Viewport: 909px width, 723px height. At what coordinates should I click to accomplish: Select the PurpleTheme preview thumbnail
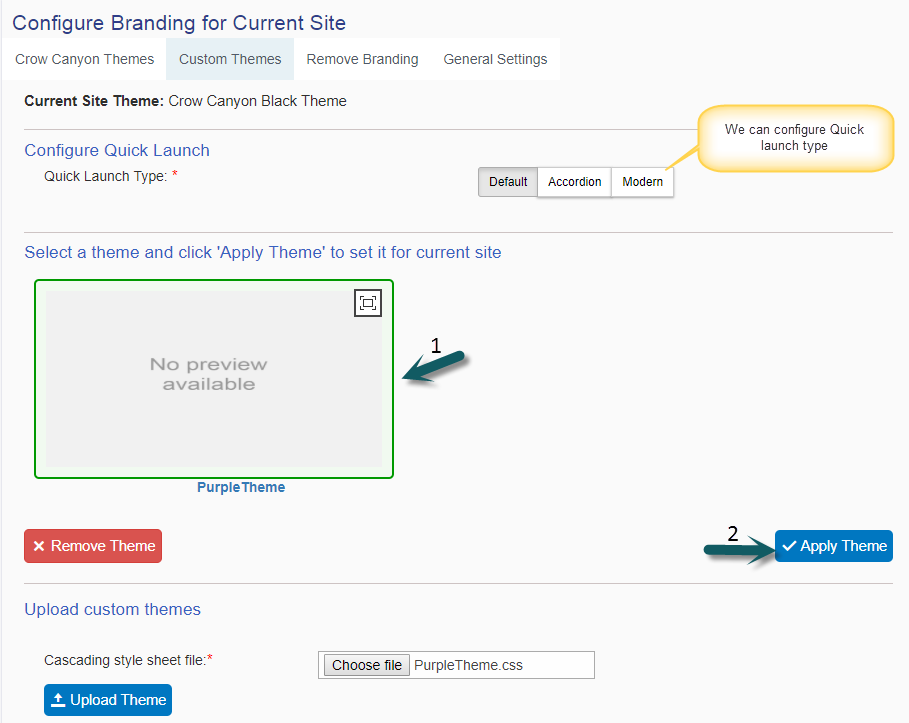click(214, 379)
